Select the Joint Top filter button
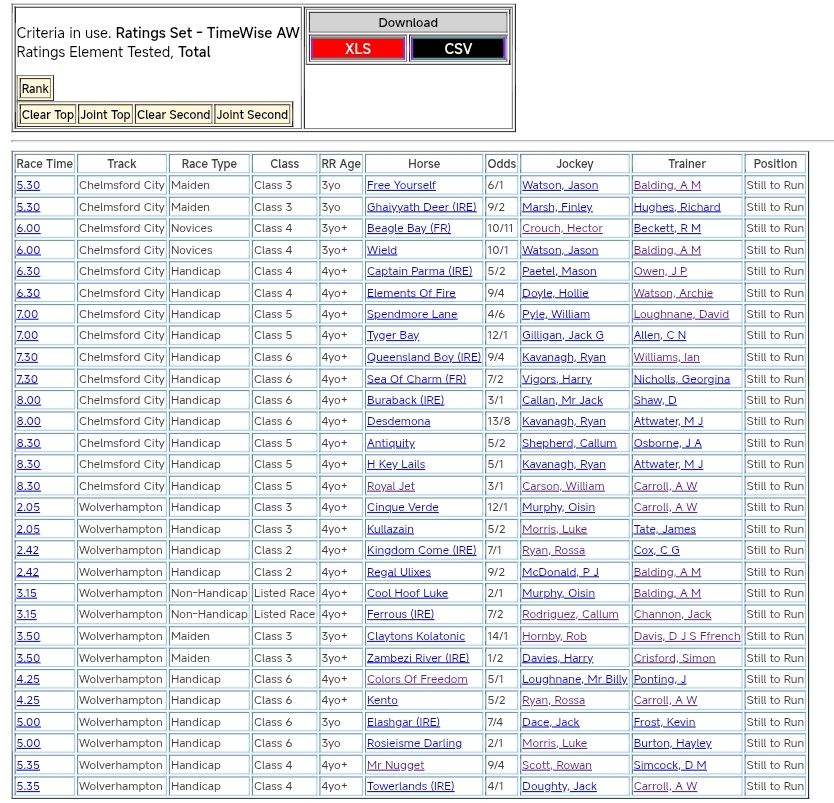Viewport: 834px width, 803px height. coord(105,115)
